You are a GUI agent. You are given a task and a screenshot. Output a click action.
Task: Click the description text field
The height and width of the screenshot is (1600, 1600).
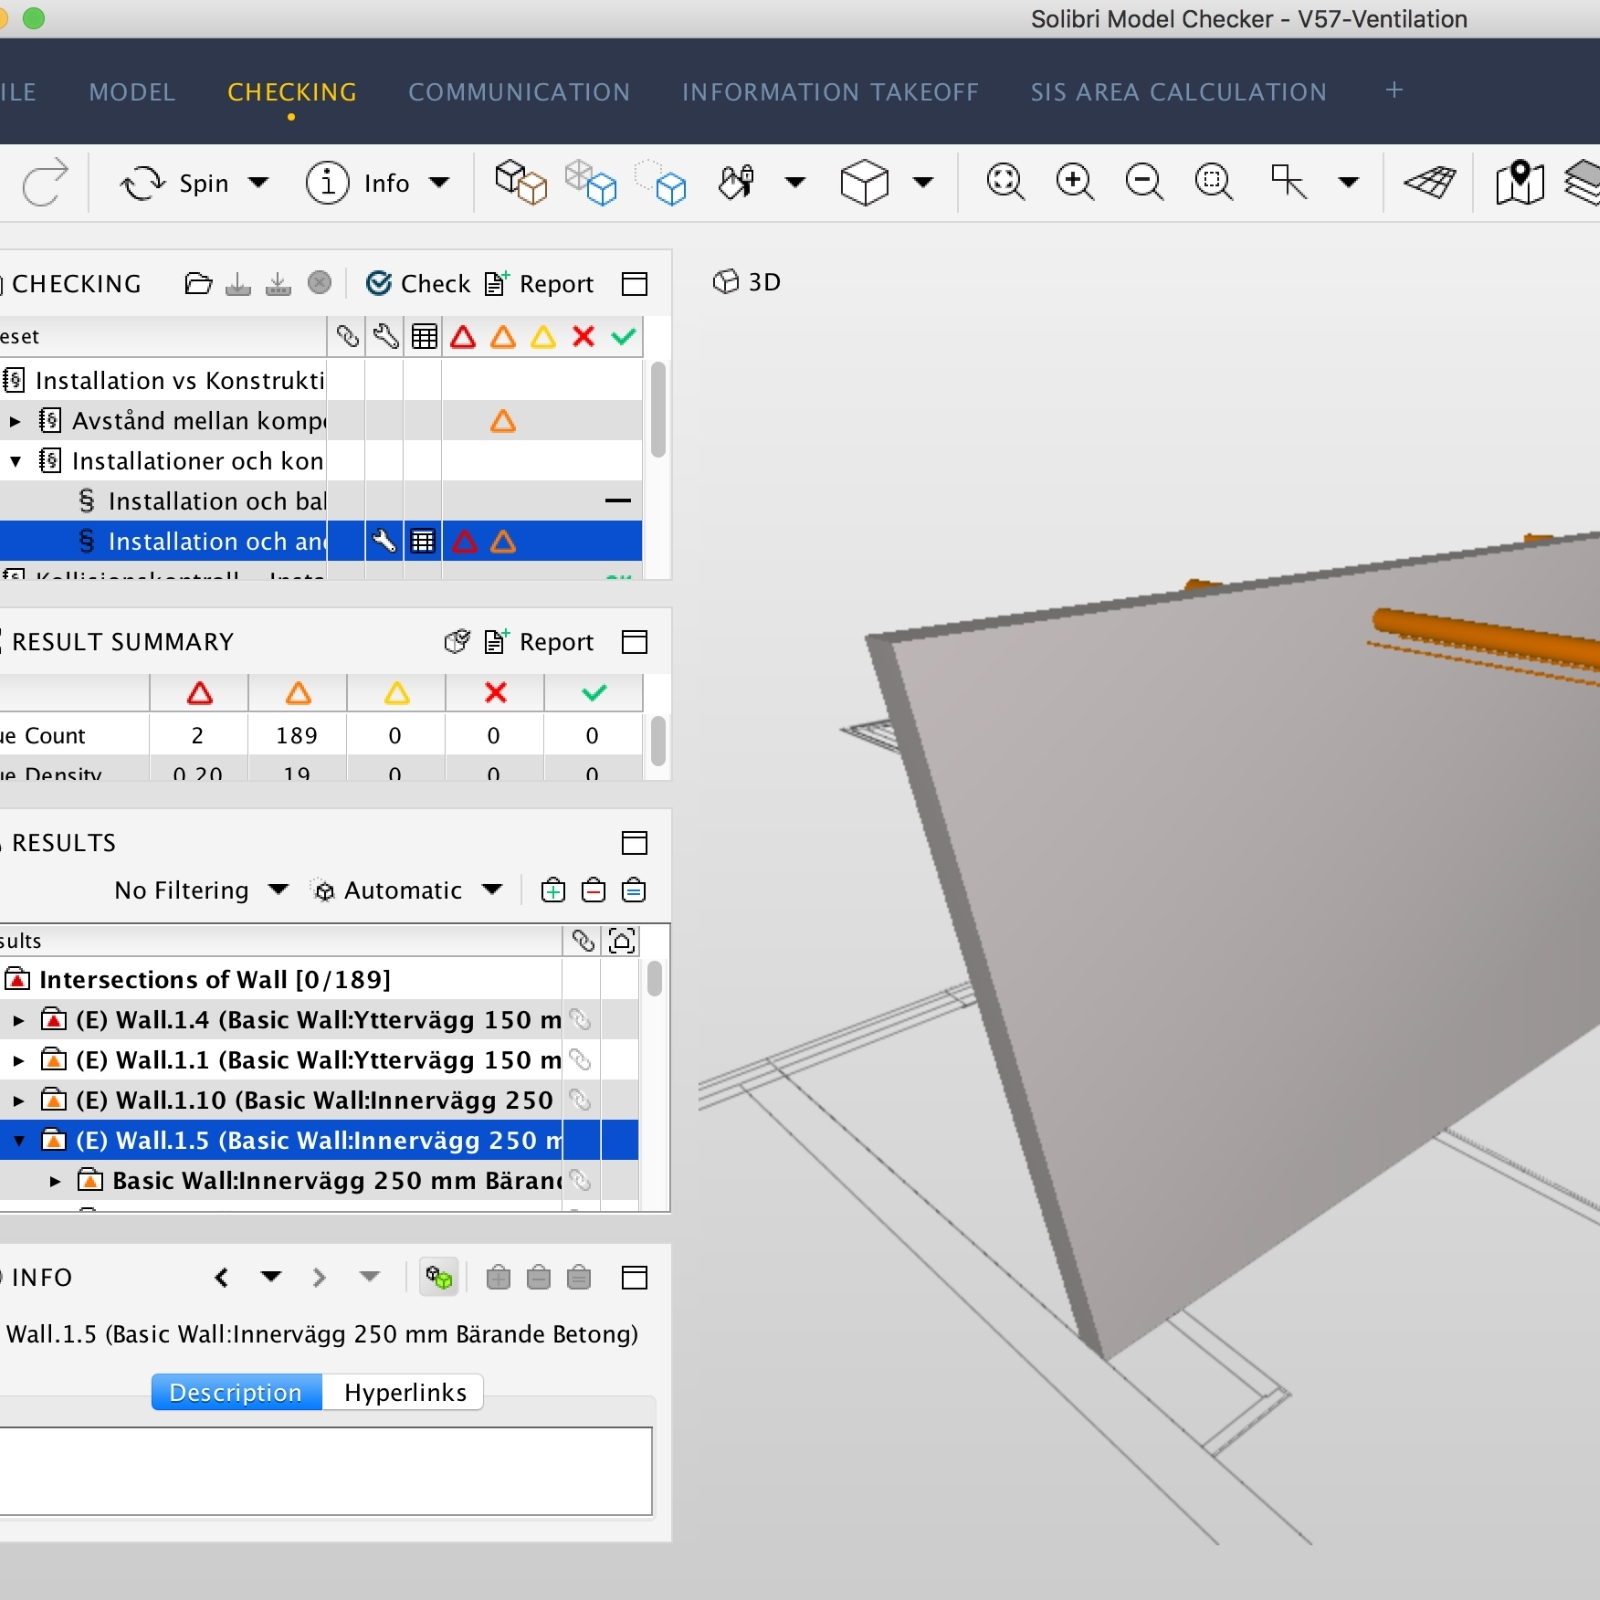325,1471
